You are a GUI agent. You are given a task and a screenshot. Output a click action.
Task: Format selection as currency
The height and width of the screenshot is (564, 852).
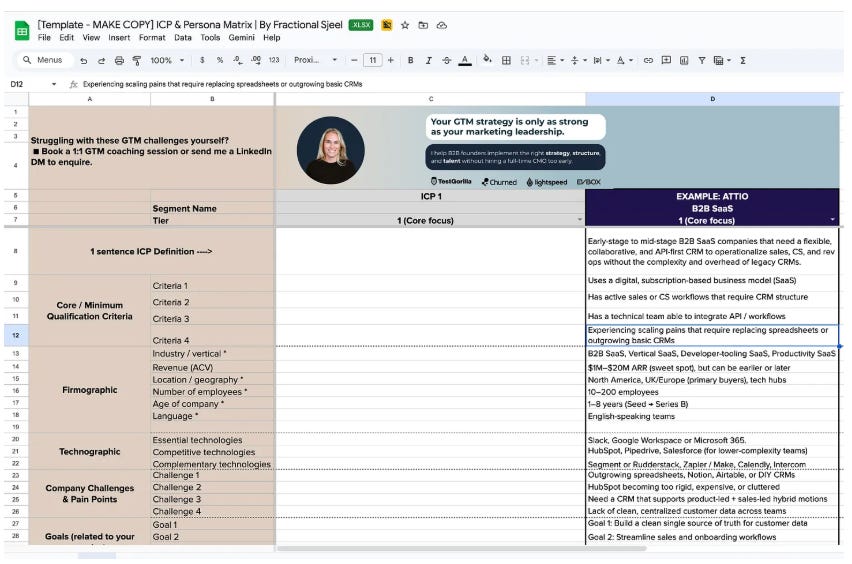tap(202, 60)
